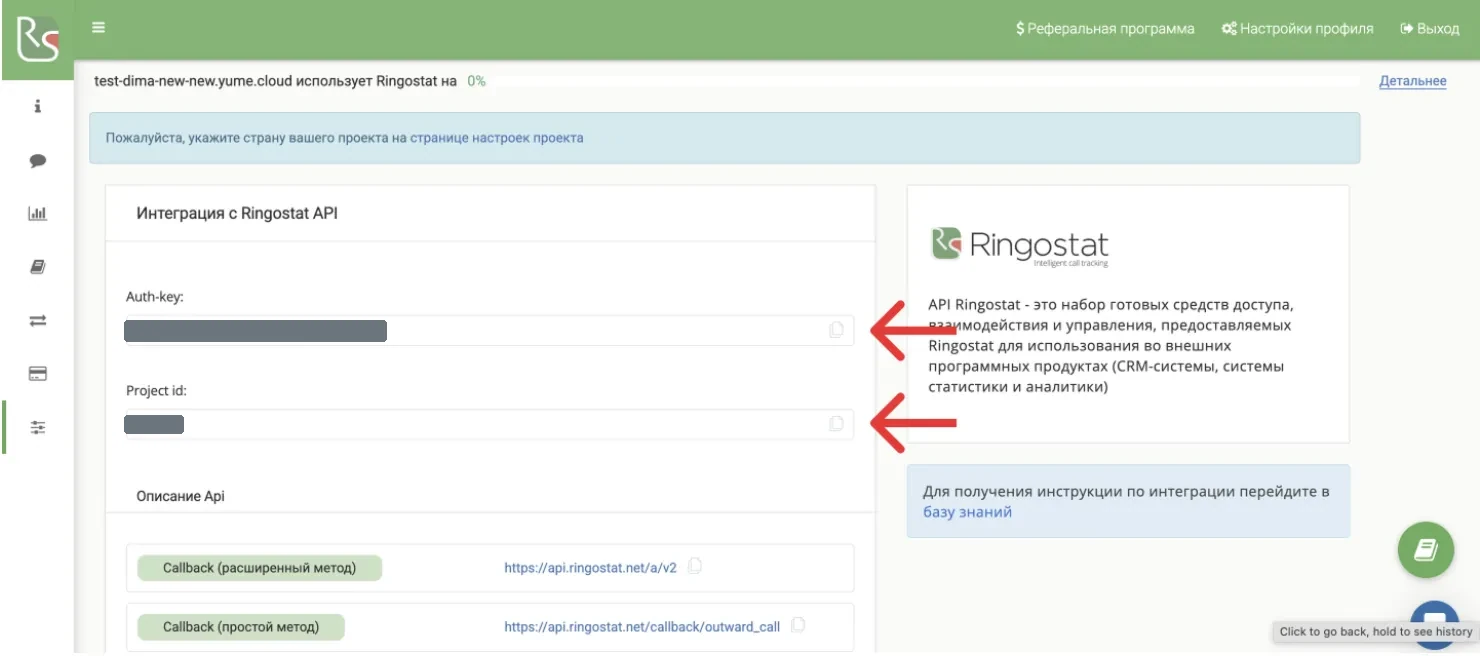Copy the Auth-key using the copy icon

coord(836,330)
